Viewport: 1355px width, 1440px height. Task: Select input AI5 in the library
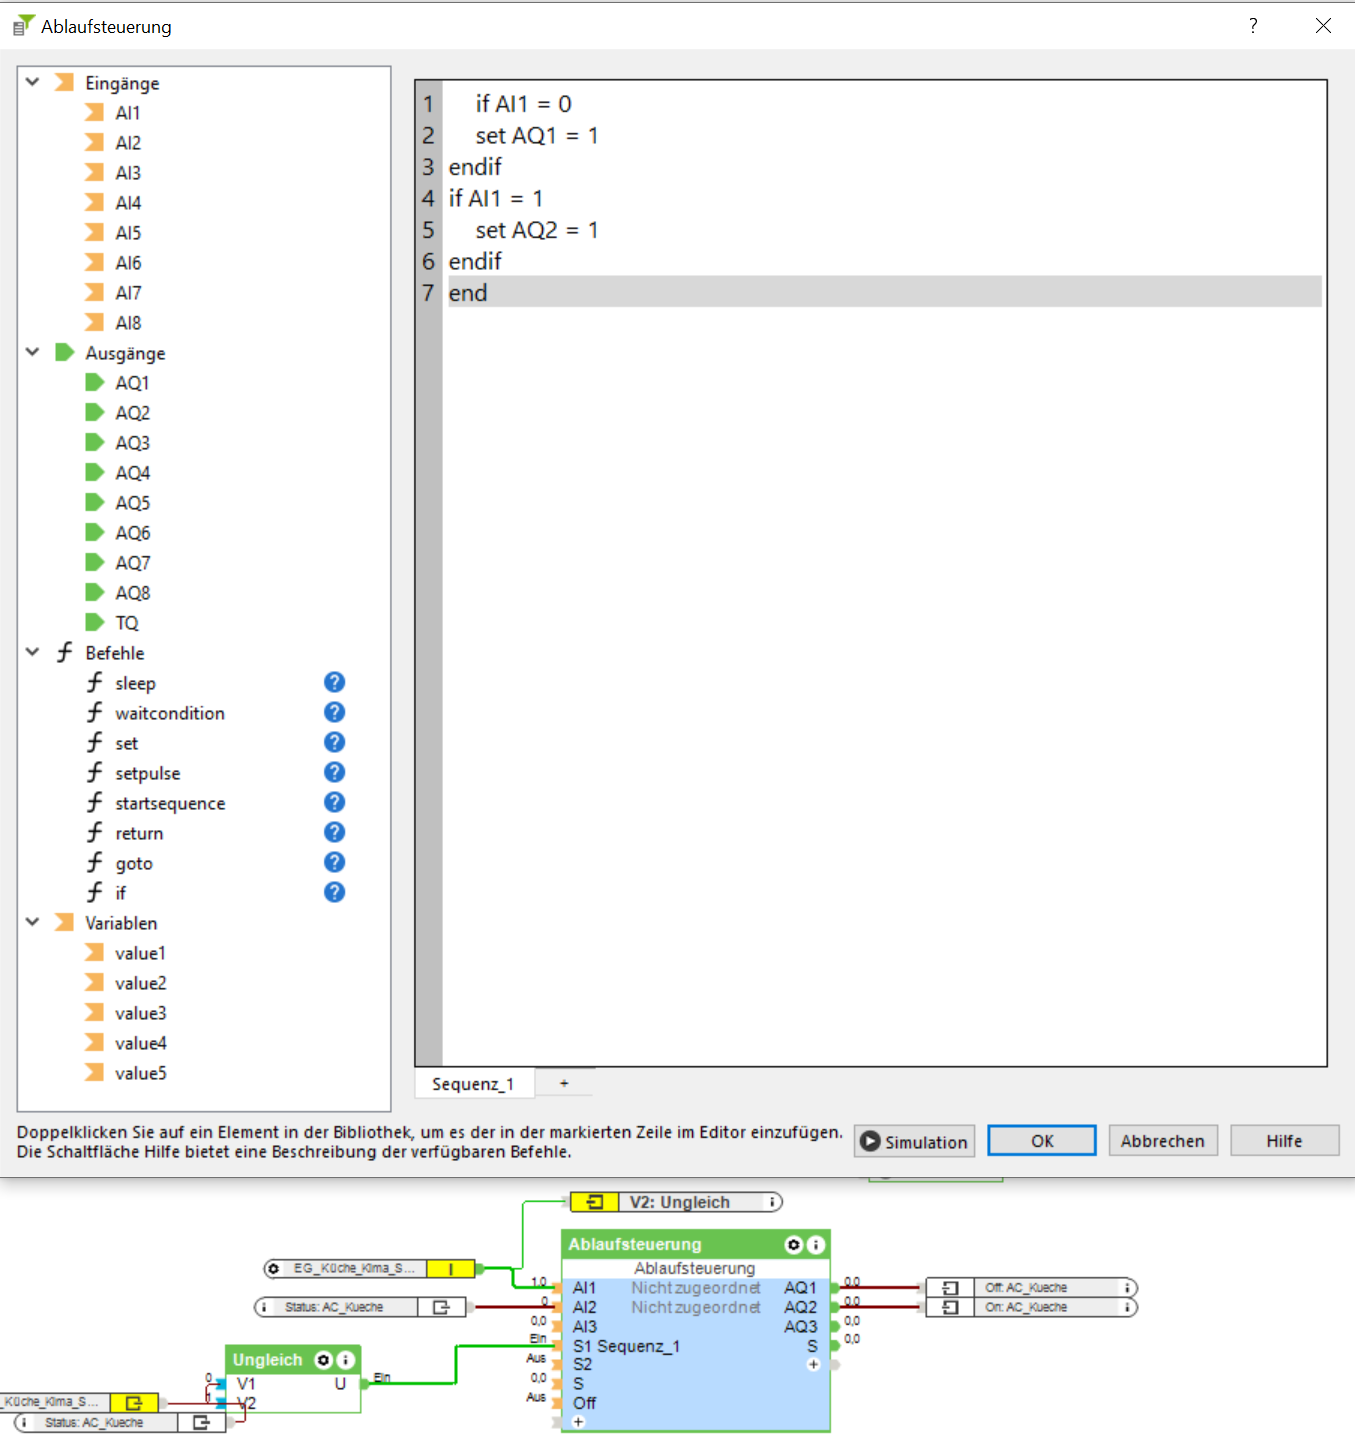point(128,233)
